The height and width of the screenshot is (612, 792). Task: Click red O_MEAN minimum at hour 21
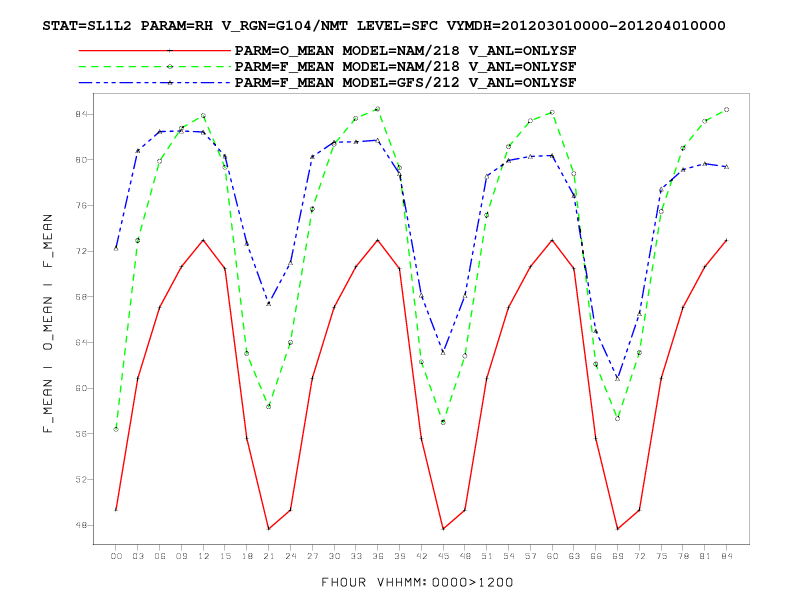pos(269,529)
